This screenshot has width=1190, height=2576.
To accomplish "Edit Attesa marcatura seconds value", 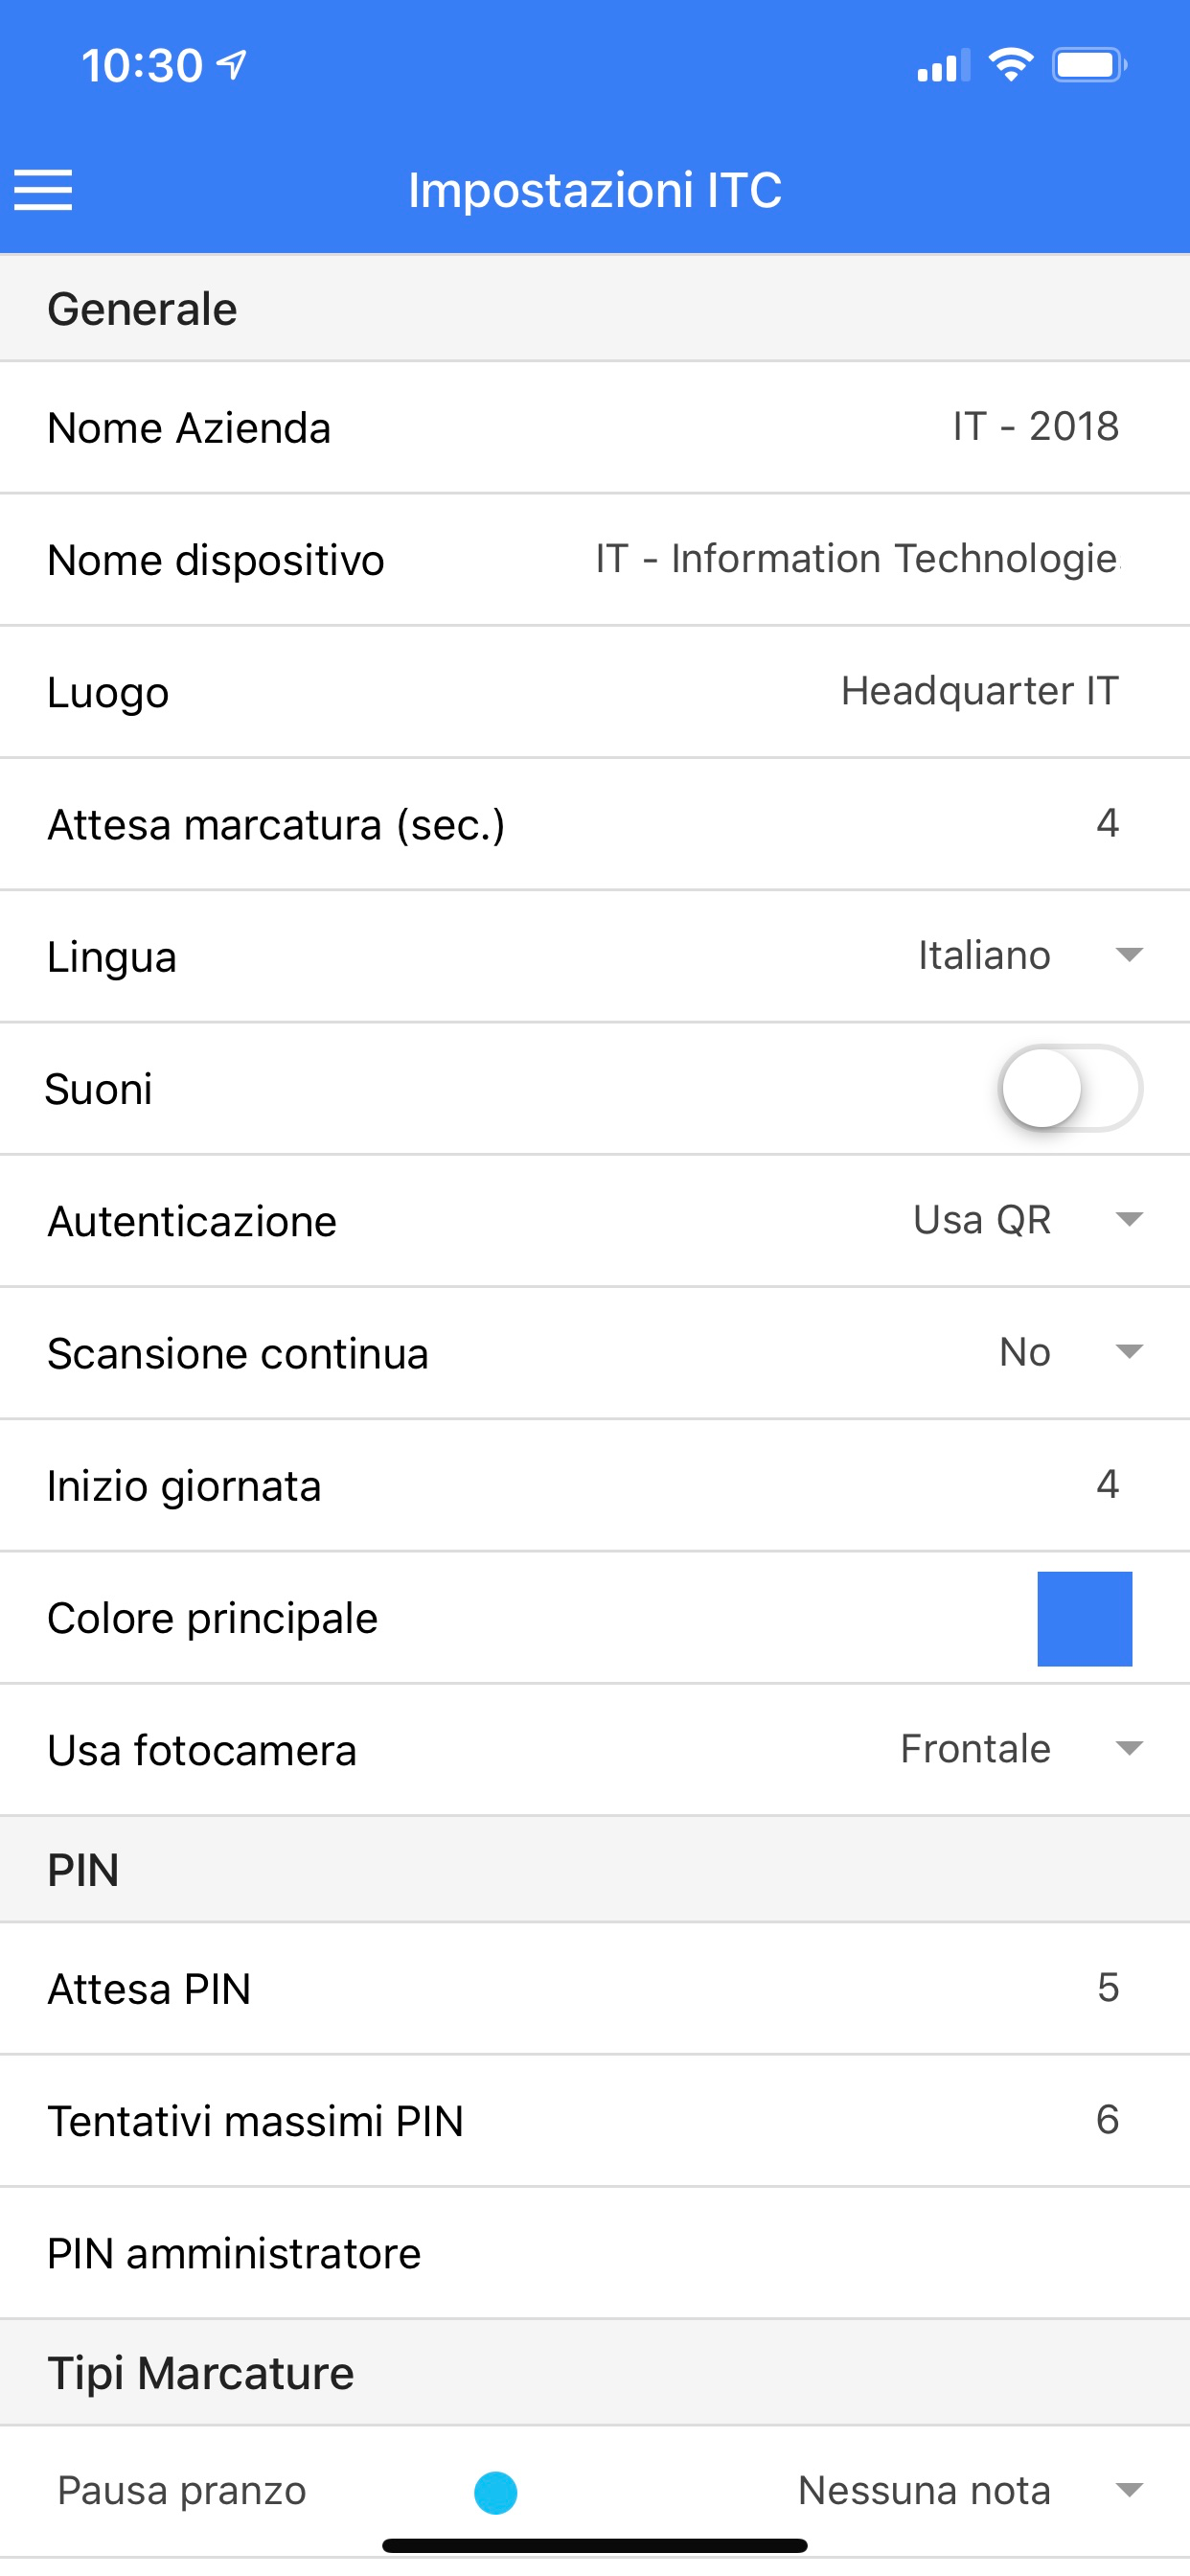I will pyautogui.click(x=1106, y=823).
